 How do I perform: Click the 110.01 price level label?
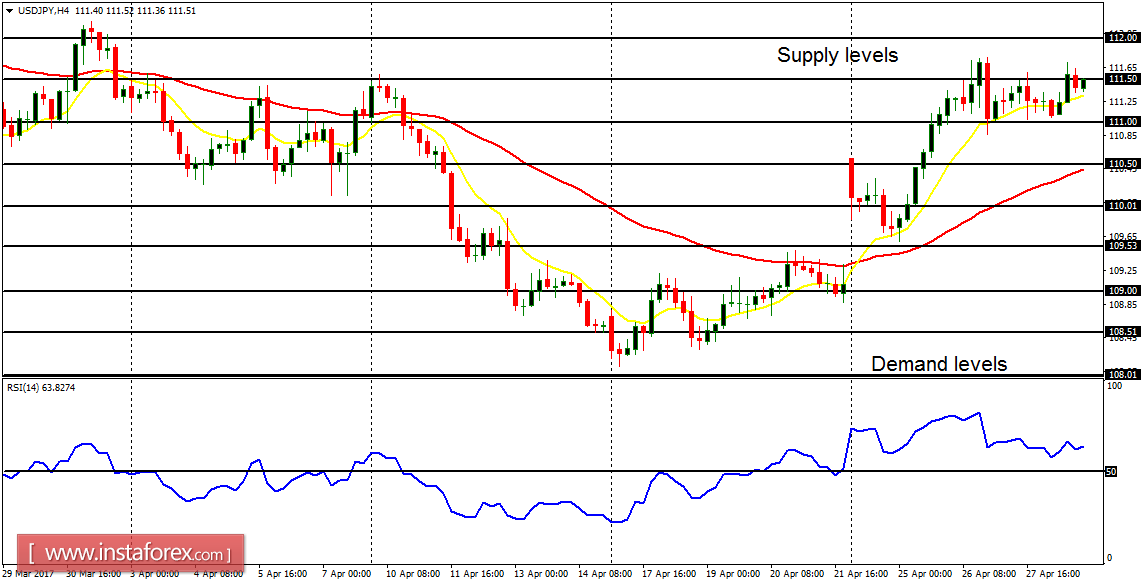(x=1123, y=206)
